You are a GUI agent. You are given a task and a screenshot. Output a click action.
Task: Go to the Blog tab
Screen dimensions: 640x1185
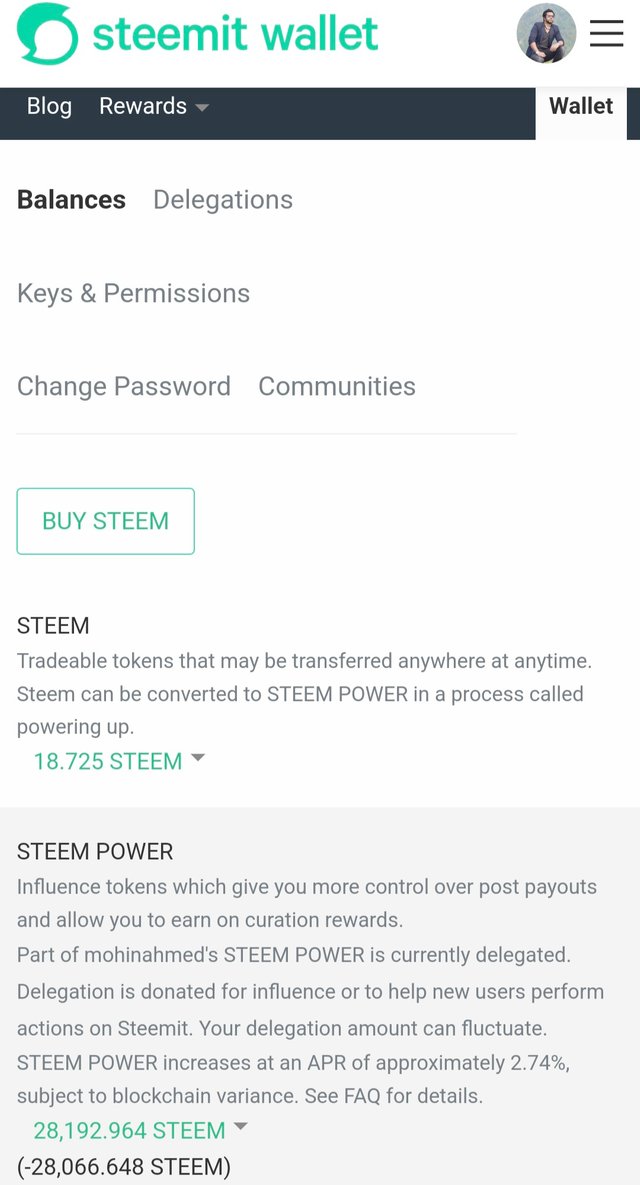point(49,106)
